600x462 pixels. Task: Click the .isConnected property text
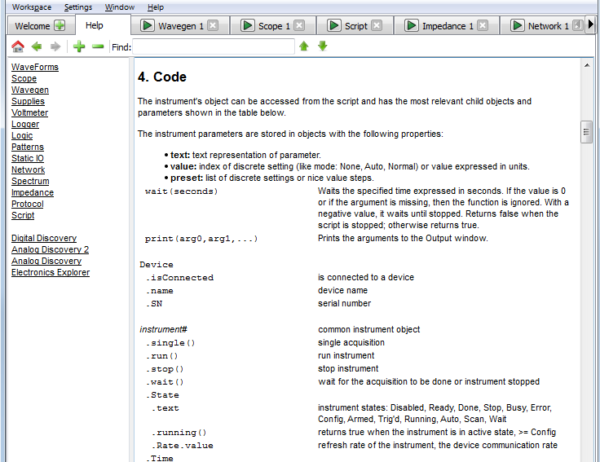(x=179, y=278)
